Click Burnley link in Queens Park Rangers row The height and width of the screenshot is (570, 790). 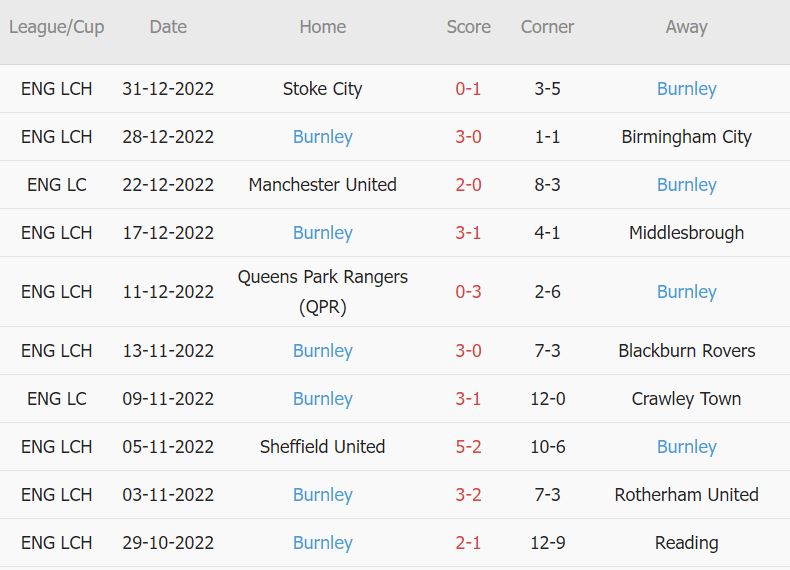click(686, 292)
